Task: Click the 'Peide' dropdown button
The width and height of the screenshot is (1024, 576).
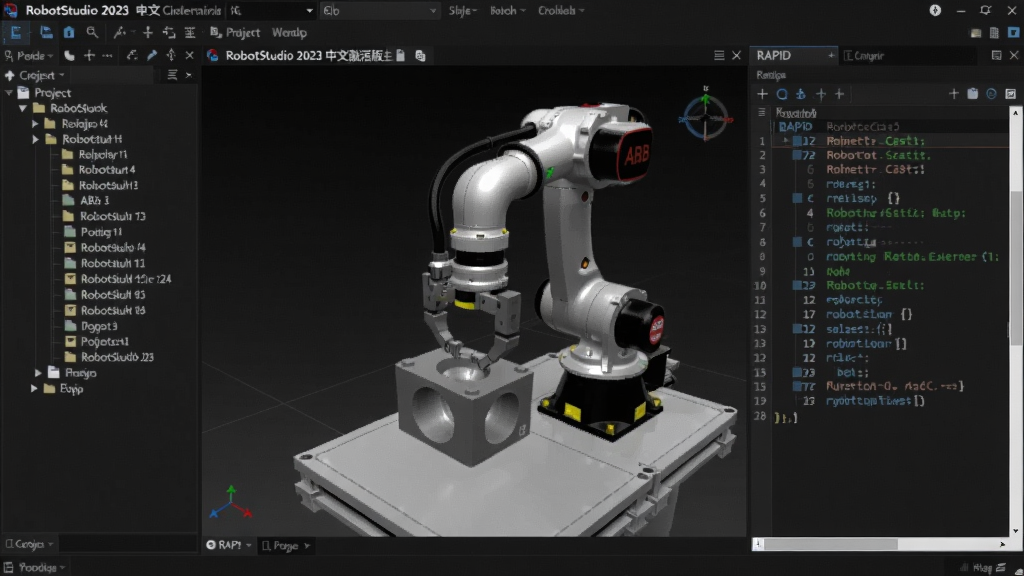Action: click(x=29, y=56)
